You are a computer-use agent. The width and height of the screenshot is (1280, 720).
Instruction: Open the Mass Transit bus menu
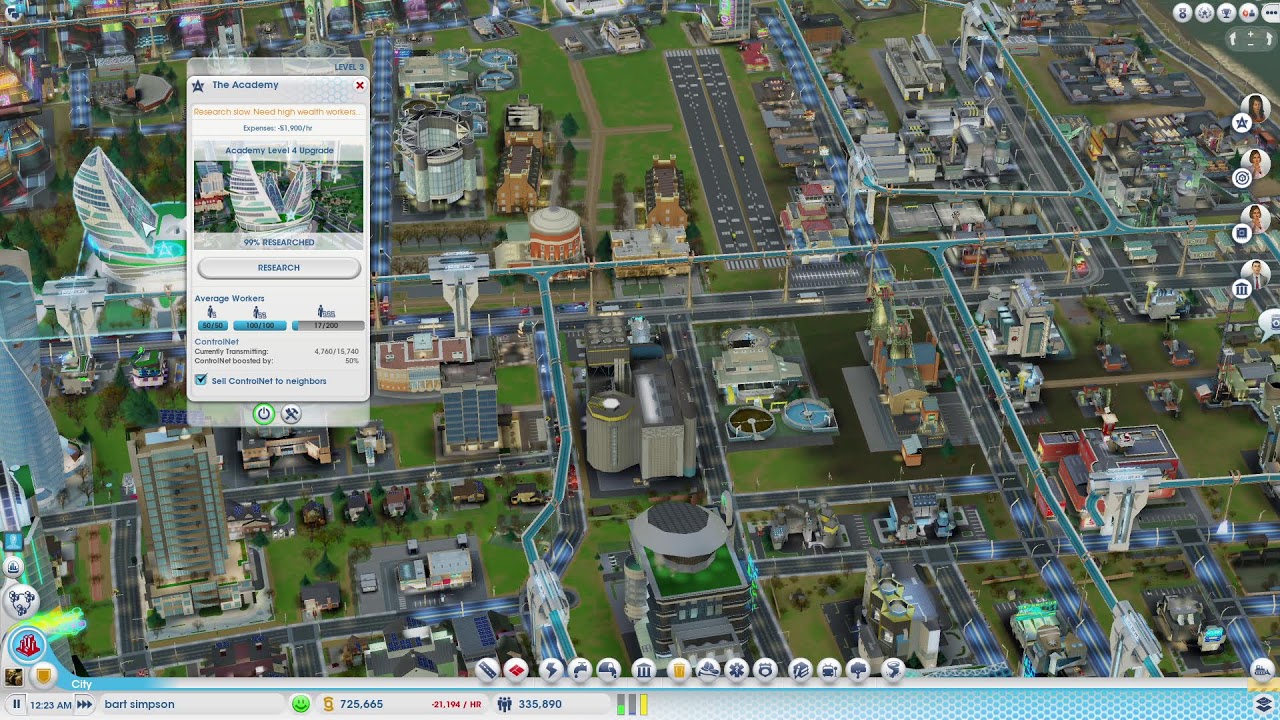[x=829, y=670]
